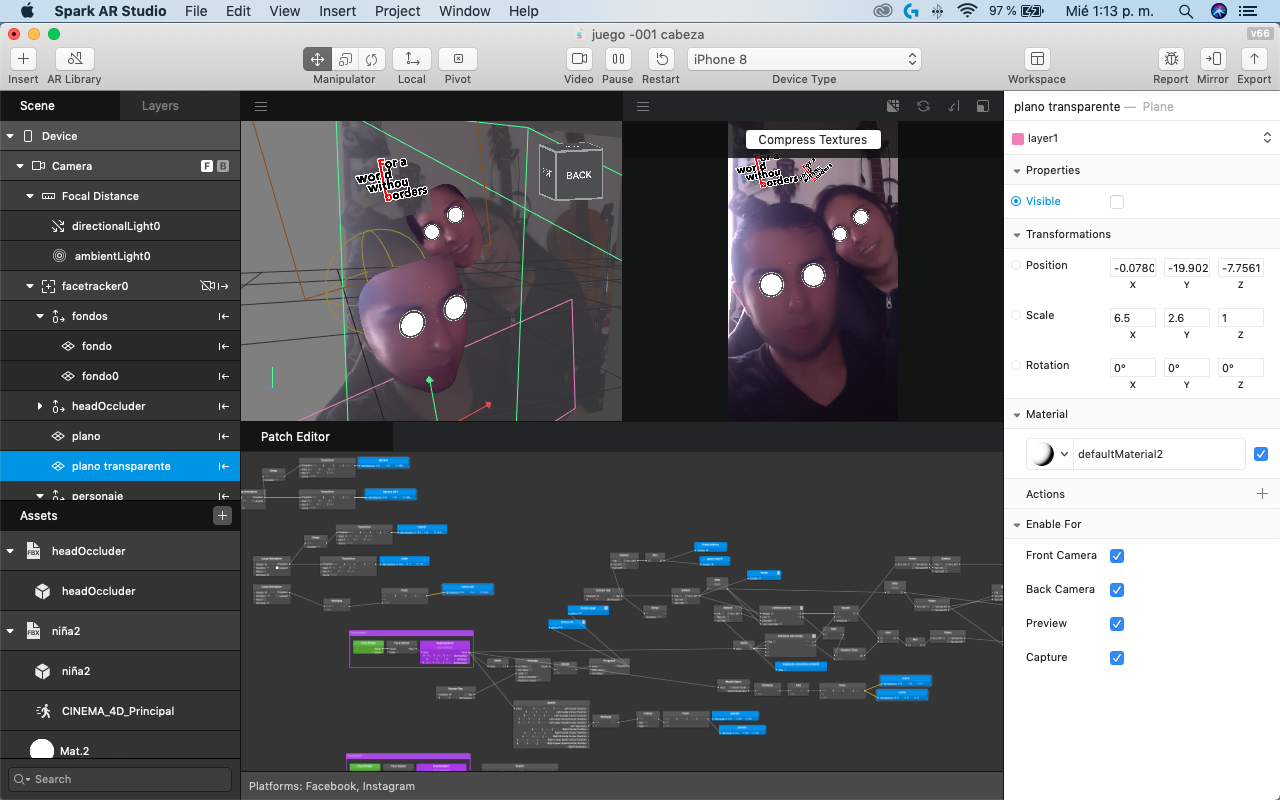Image resolution: width=1280 pixels, height=800 pixels.
Task: Expand the headOccluder scene group
Action: coord(40,406)
